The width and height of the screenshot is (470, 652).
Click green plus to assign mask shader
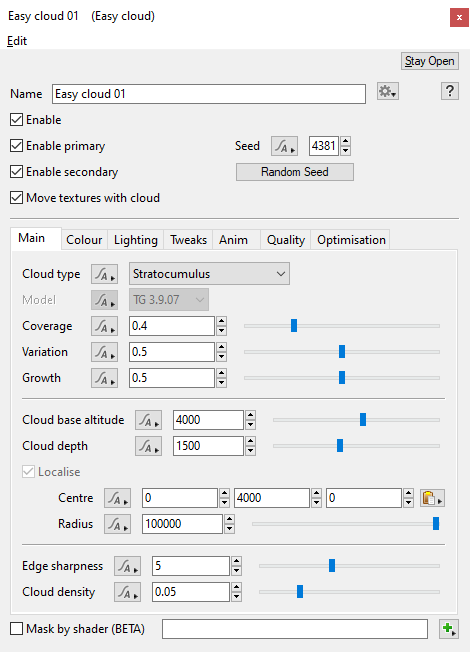449,629
